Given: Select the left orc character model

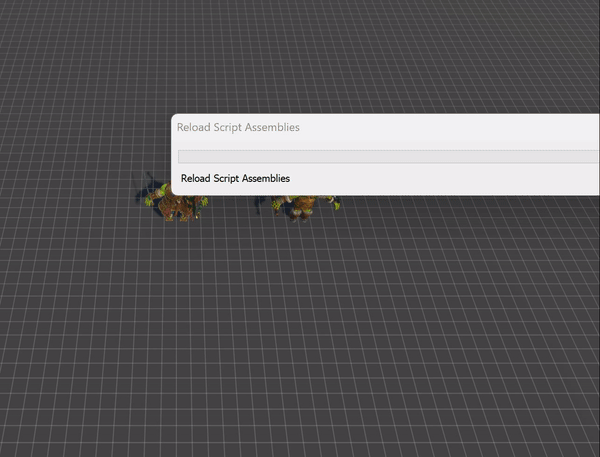Looking at the screenshot, I should pos(176,202).
